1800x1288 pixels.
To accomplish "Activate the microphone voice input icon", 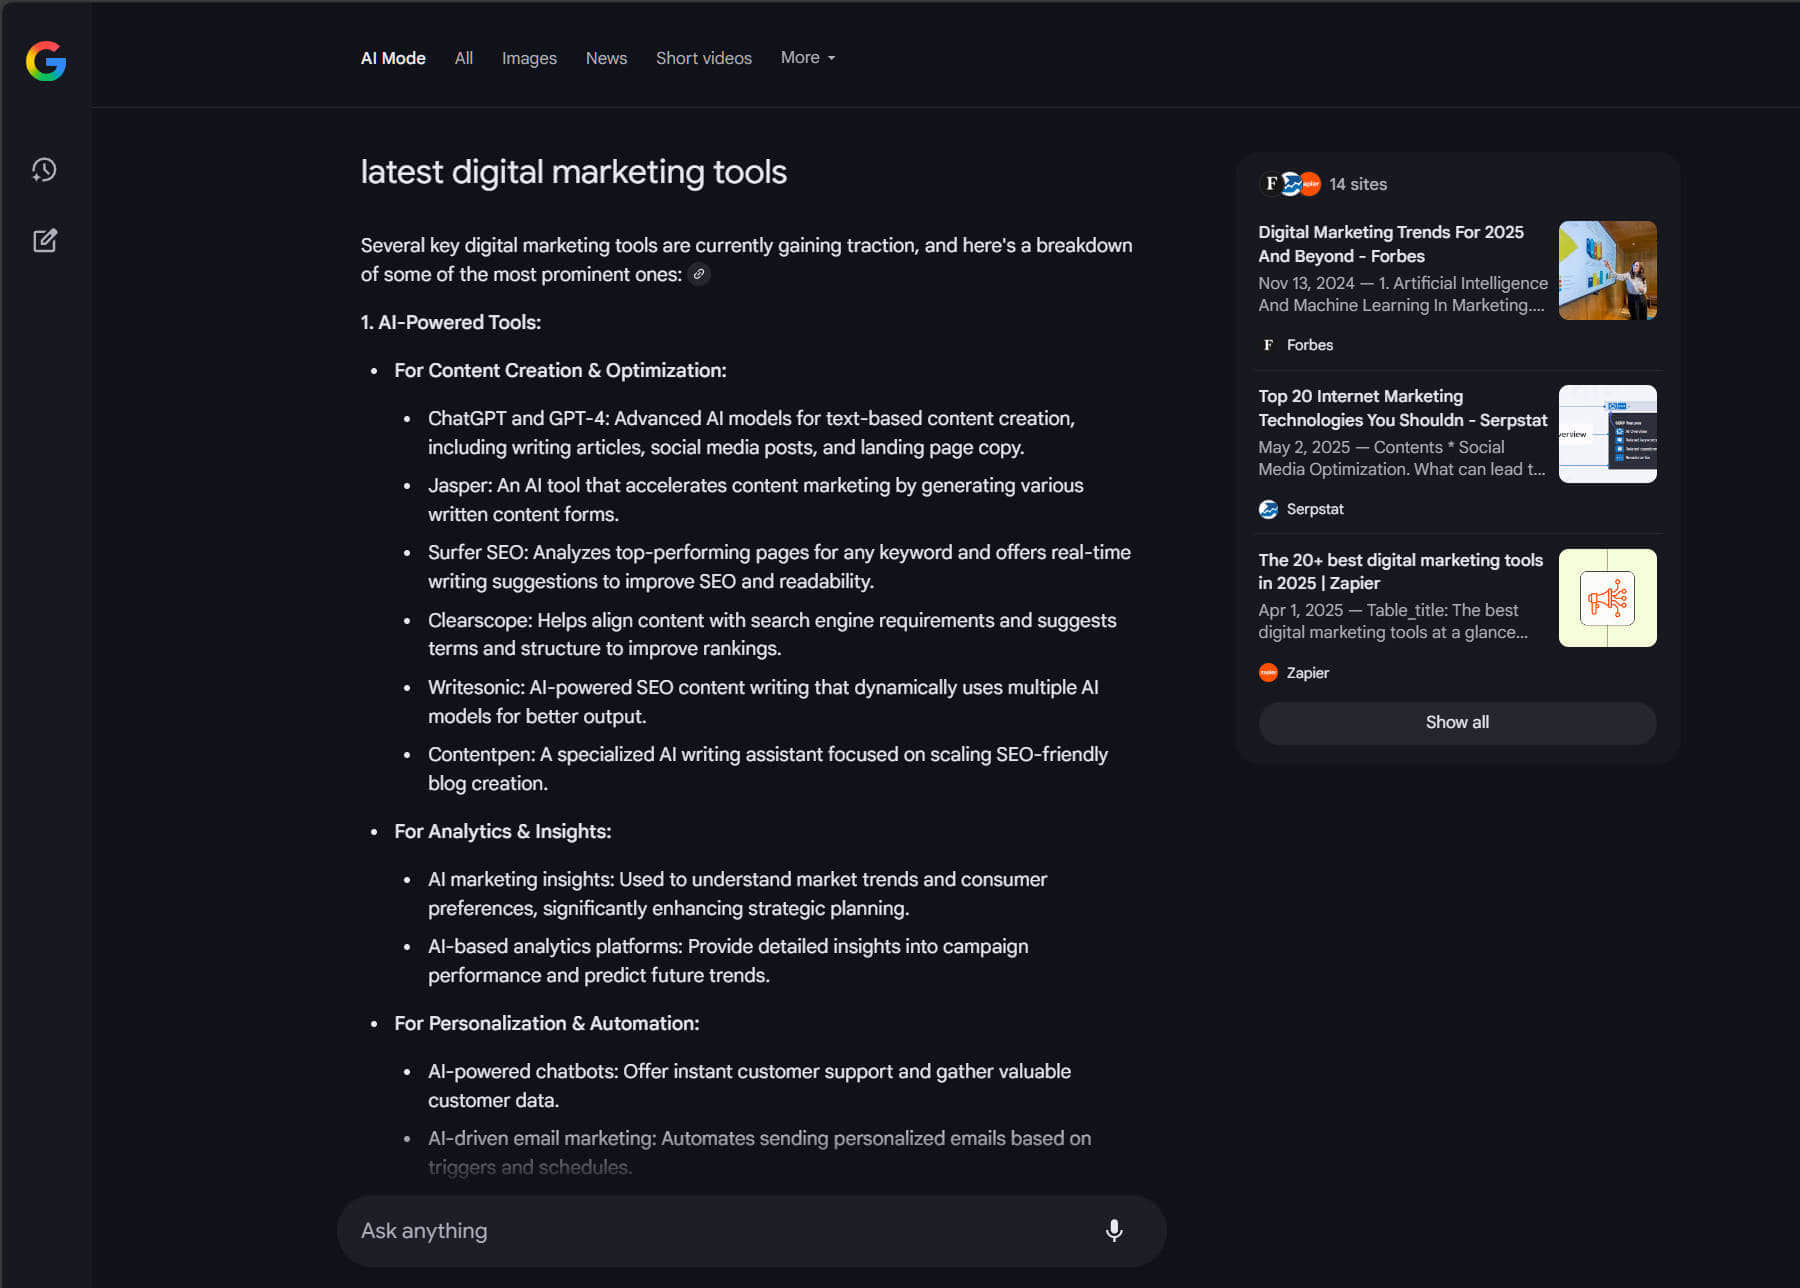I will [1114, 1231].
